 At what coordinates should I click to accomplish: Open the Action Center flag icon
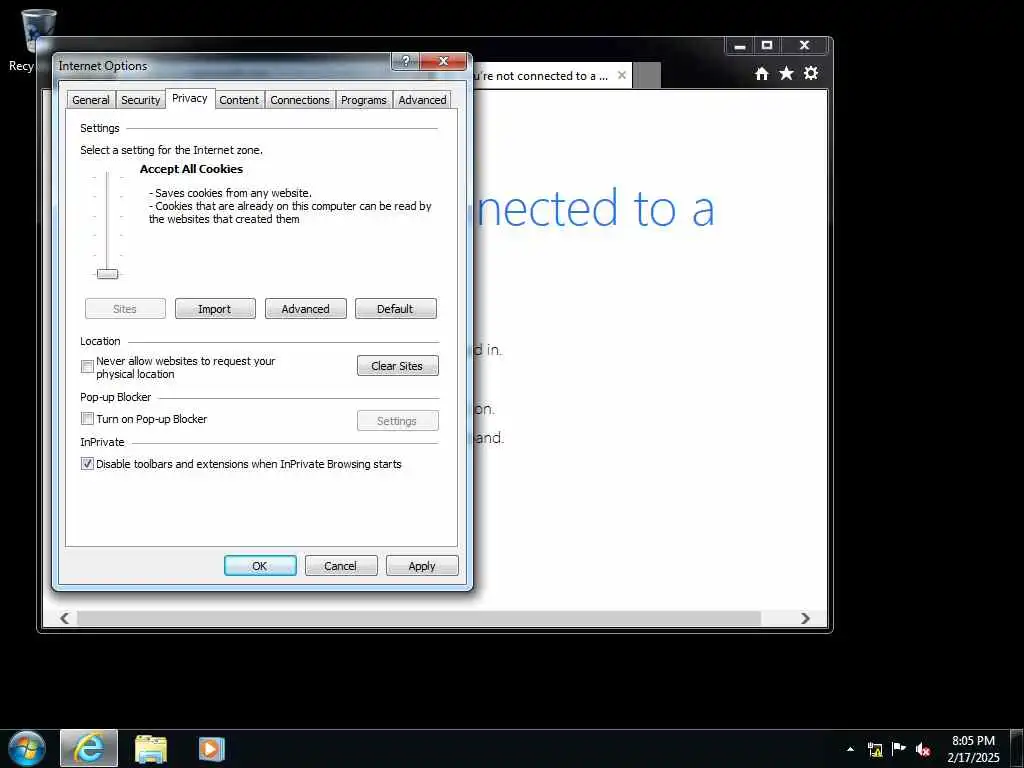[899, 748]
